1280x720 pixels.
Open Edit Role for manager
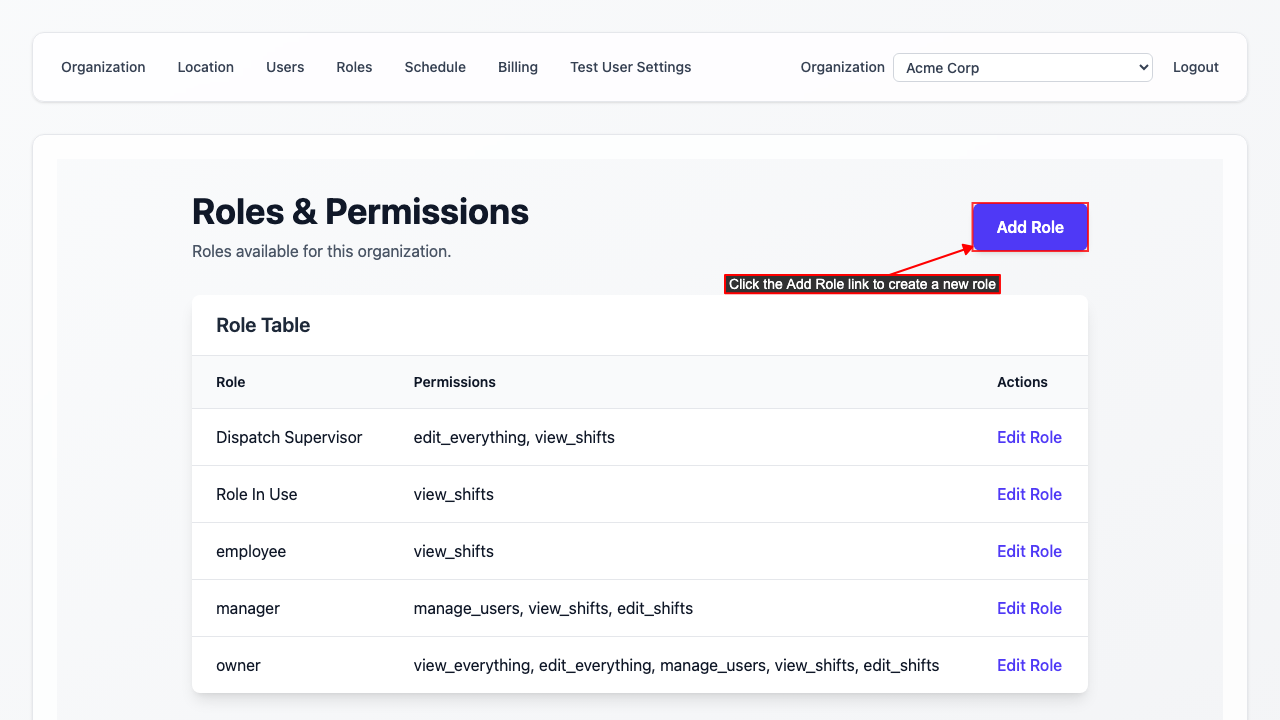[x=1029, y=608]
